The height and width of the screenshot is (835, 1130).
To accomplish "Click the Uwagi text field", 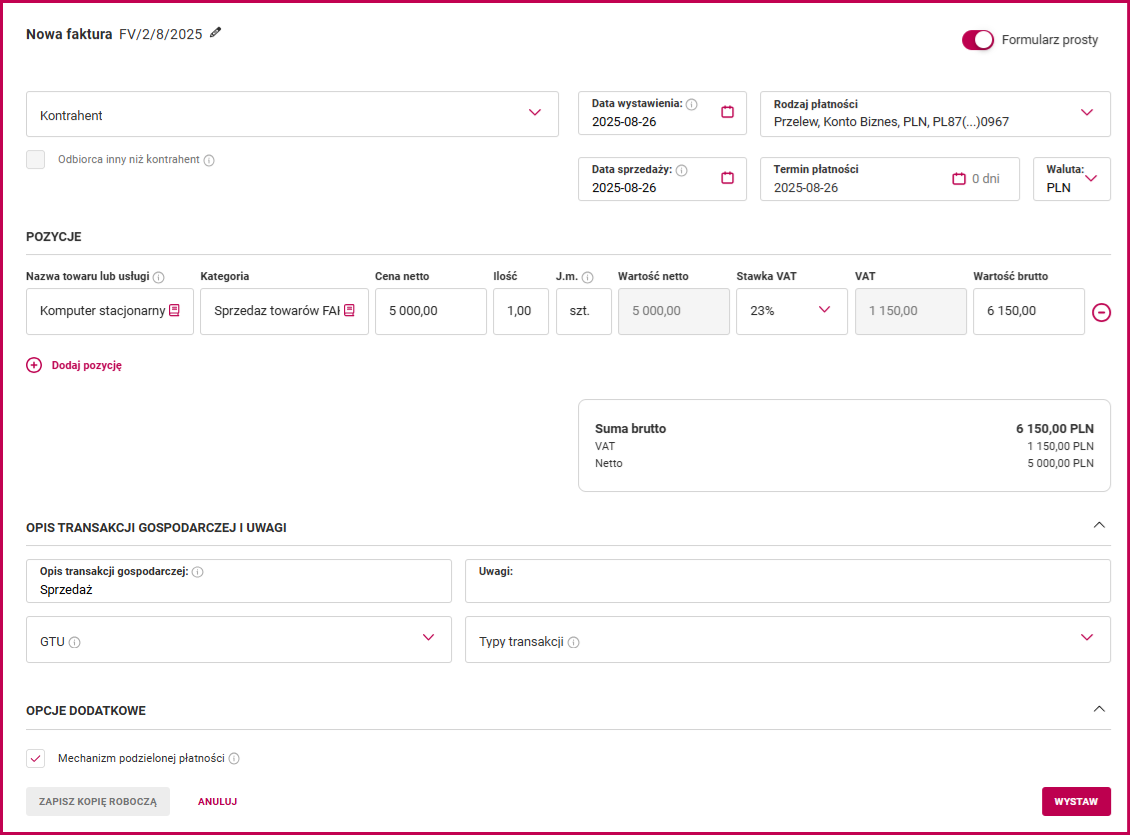I will (x=788, y=581).
